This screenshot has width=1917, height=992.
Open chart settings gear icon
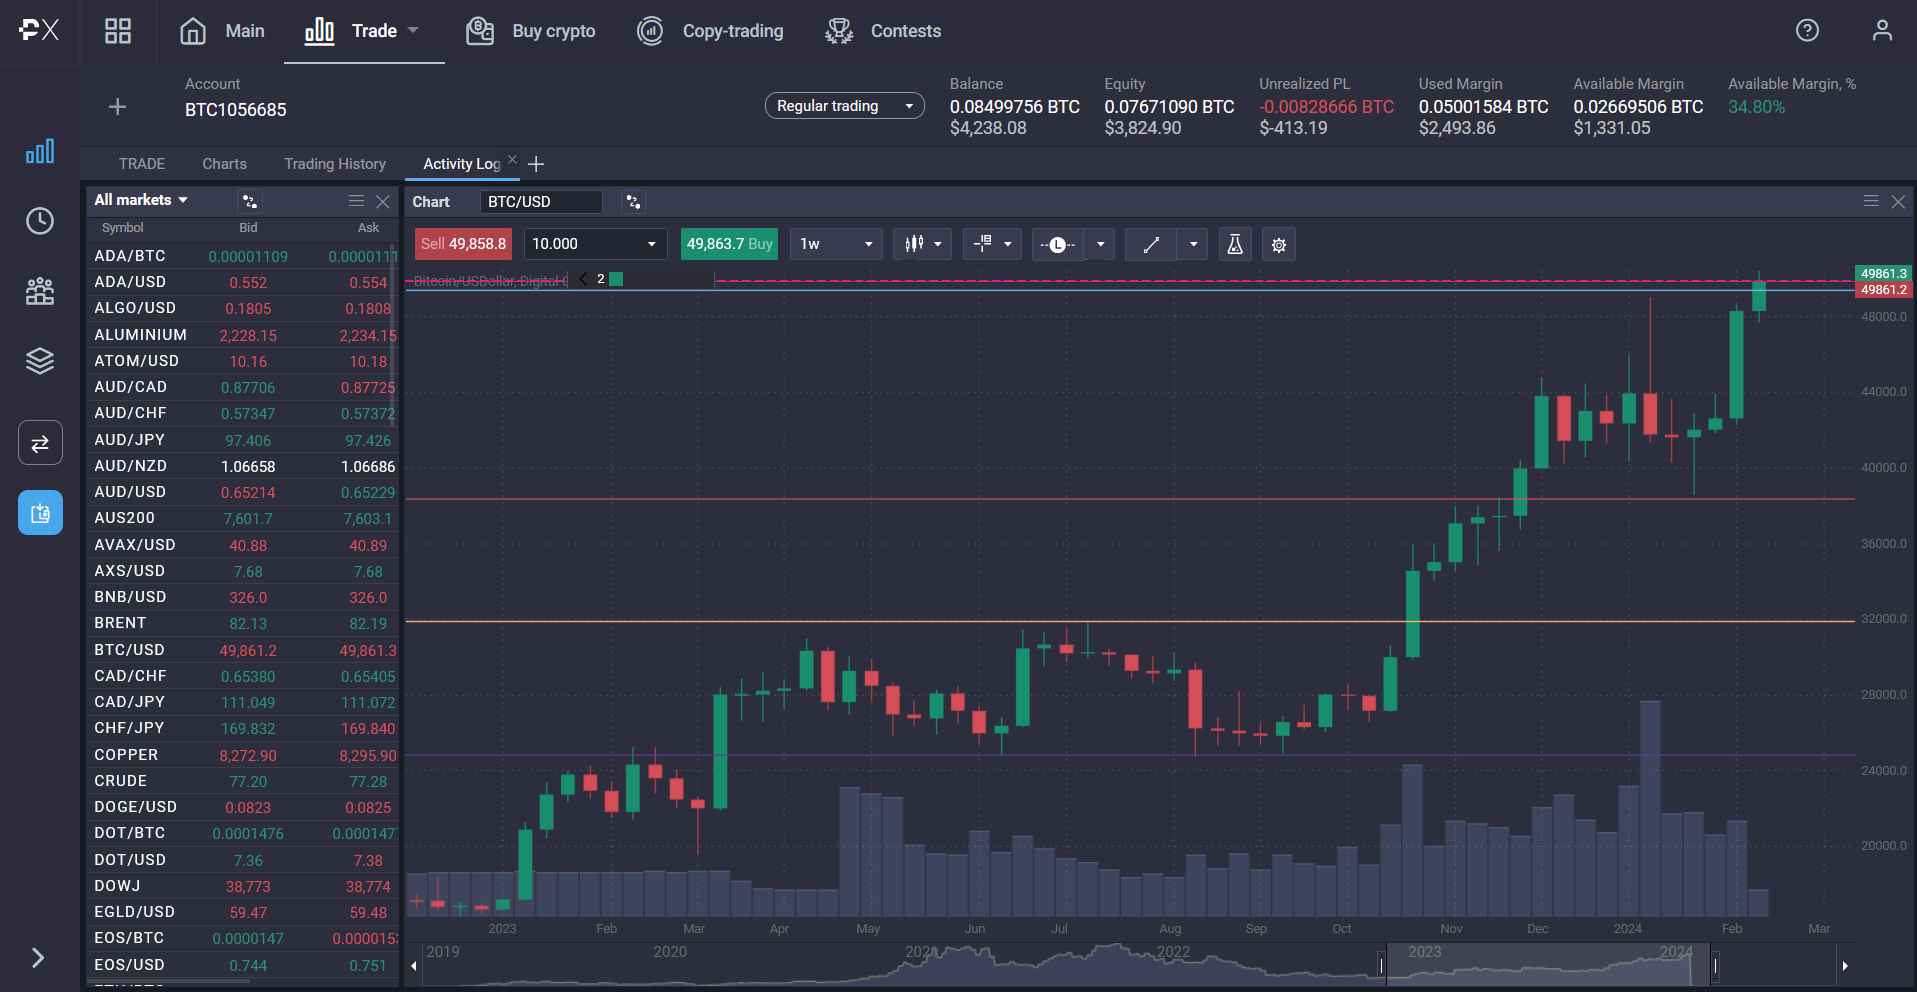(x=1279, y=244)
